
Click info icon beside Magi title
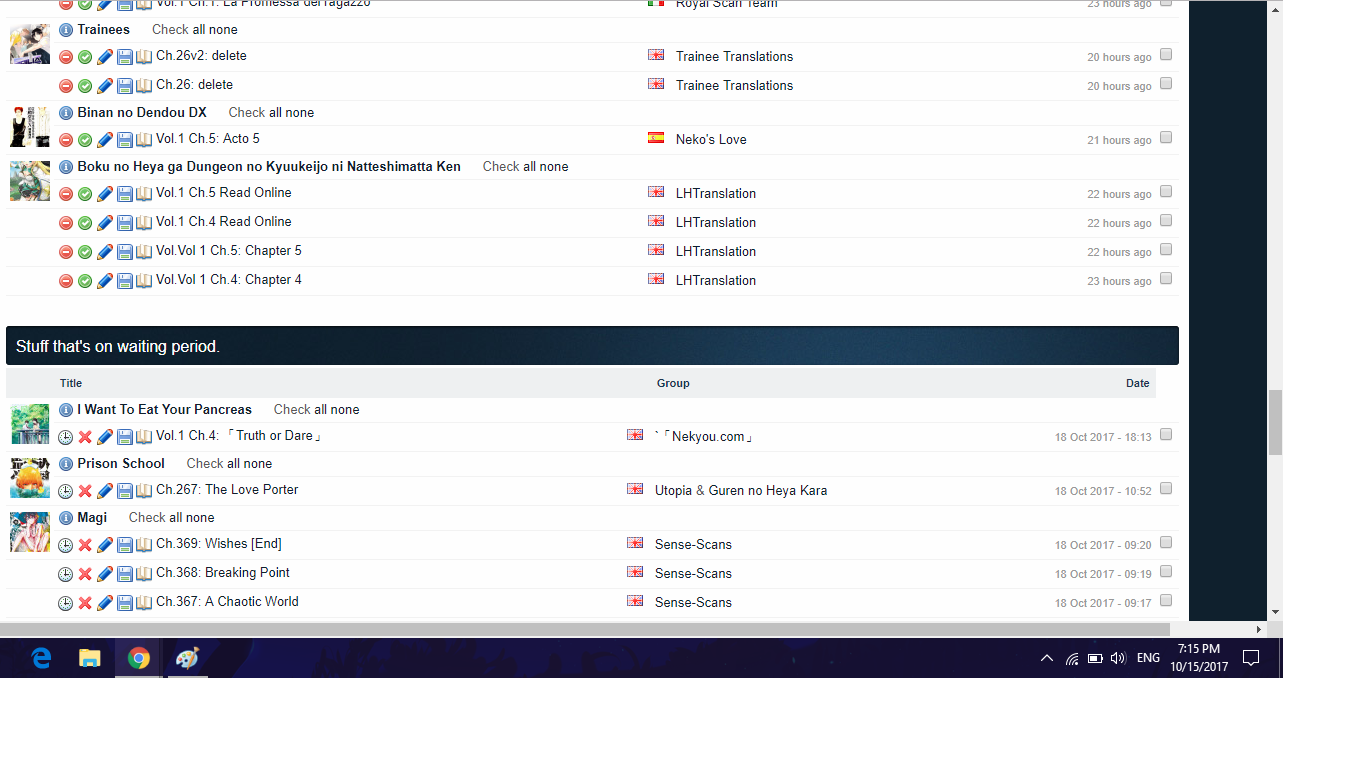(66, 518)
